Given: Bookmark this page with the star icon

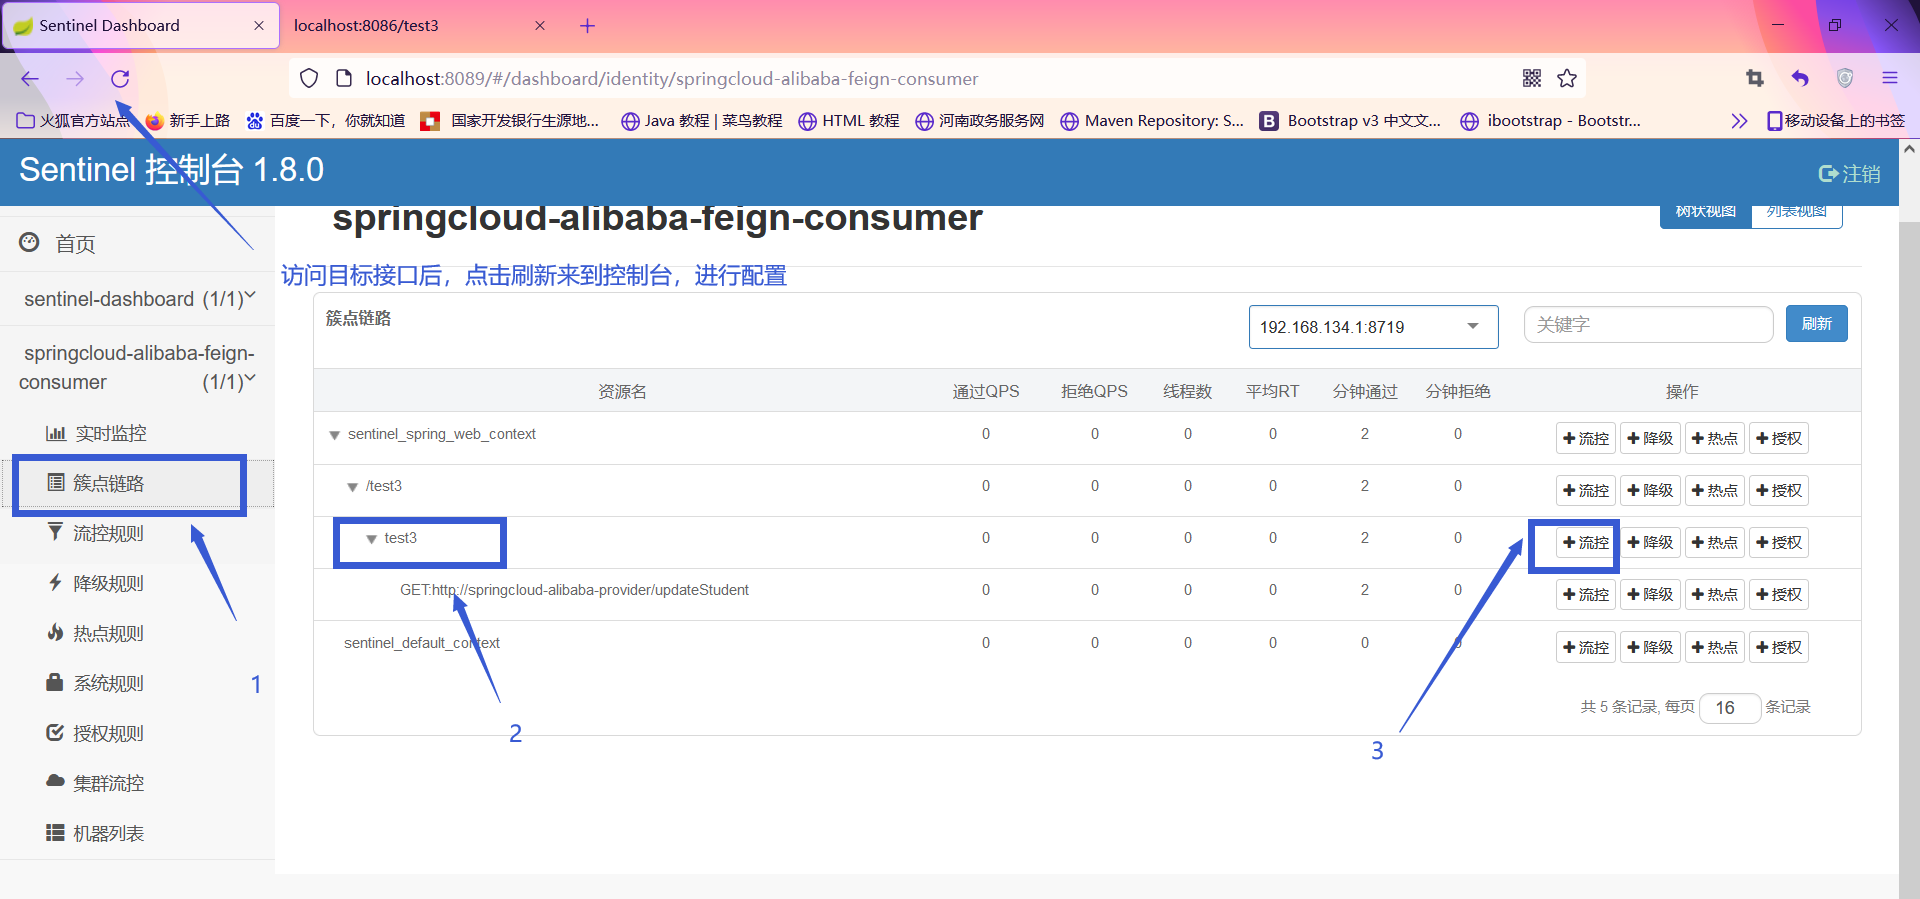Looking at the screenshot, I should point(1567,78).
